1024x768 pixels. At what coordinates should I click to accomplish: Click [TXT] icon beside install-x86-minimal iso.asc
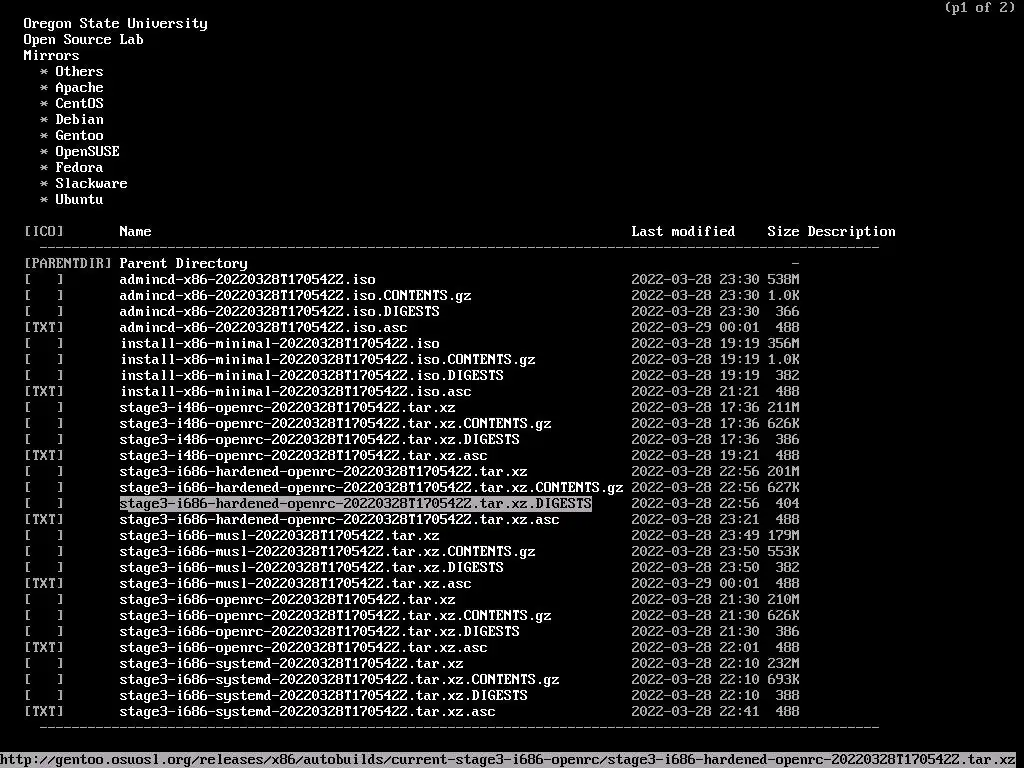tap(44, 391)
